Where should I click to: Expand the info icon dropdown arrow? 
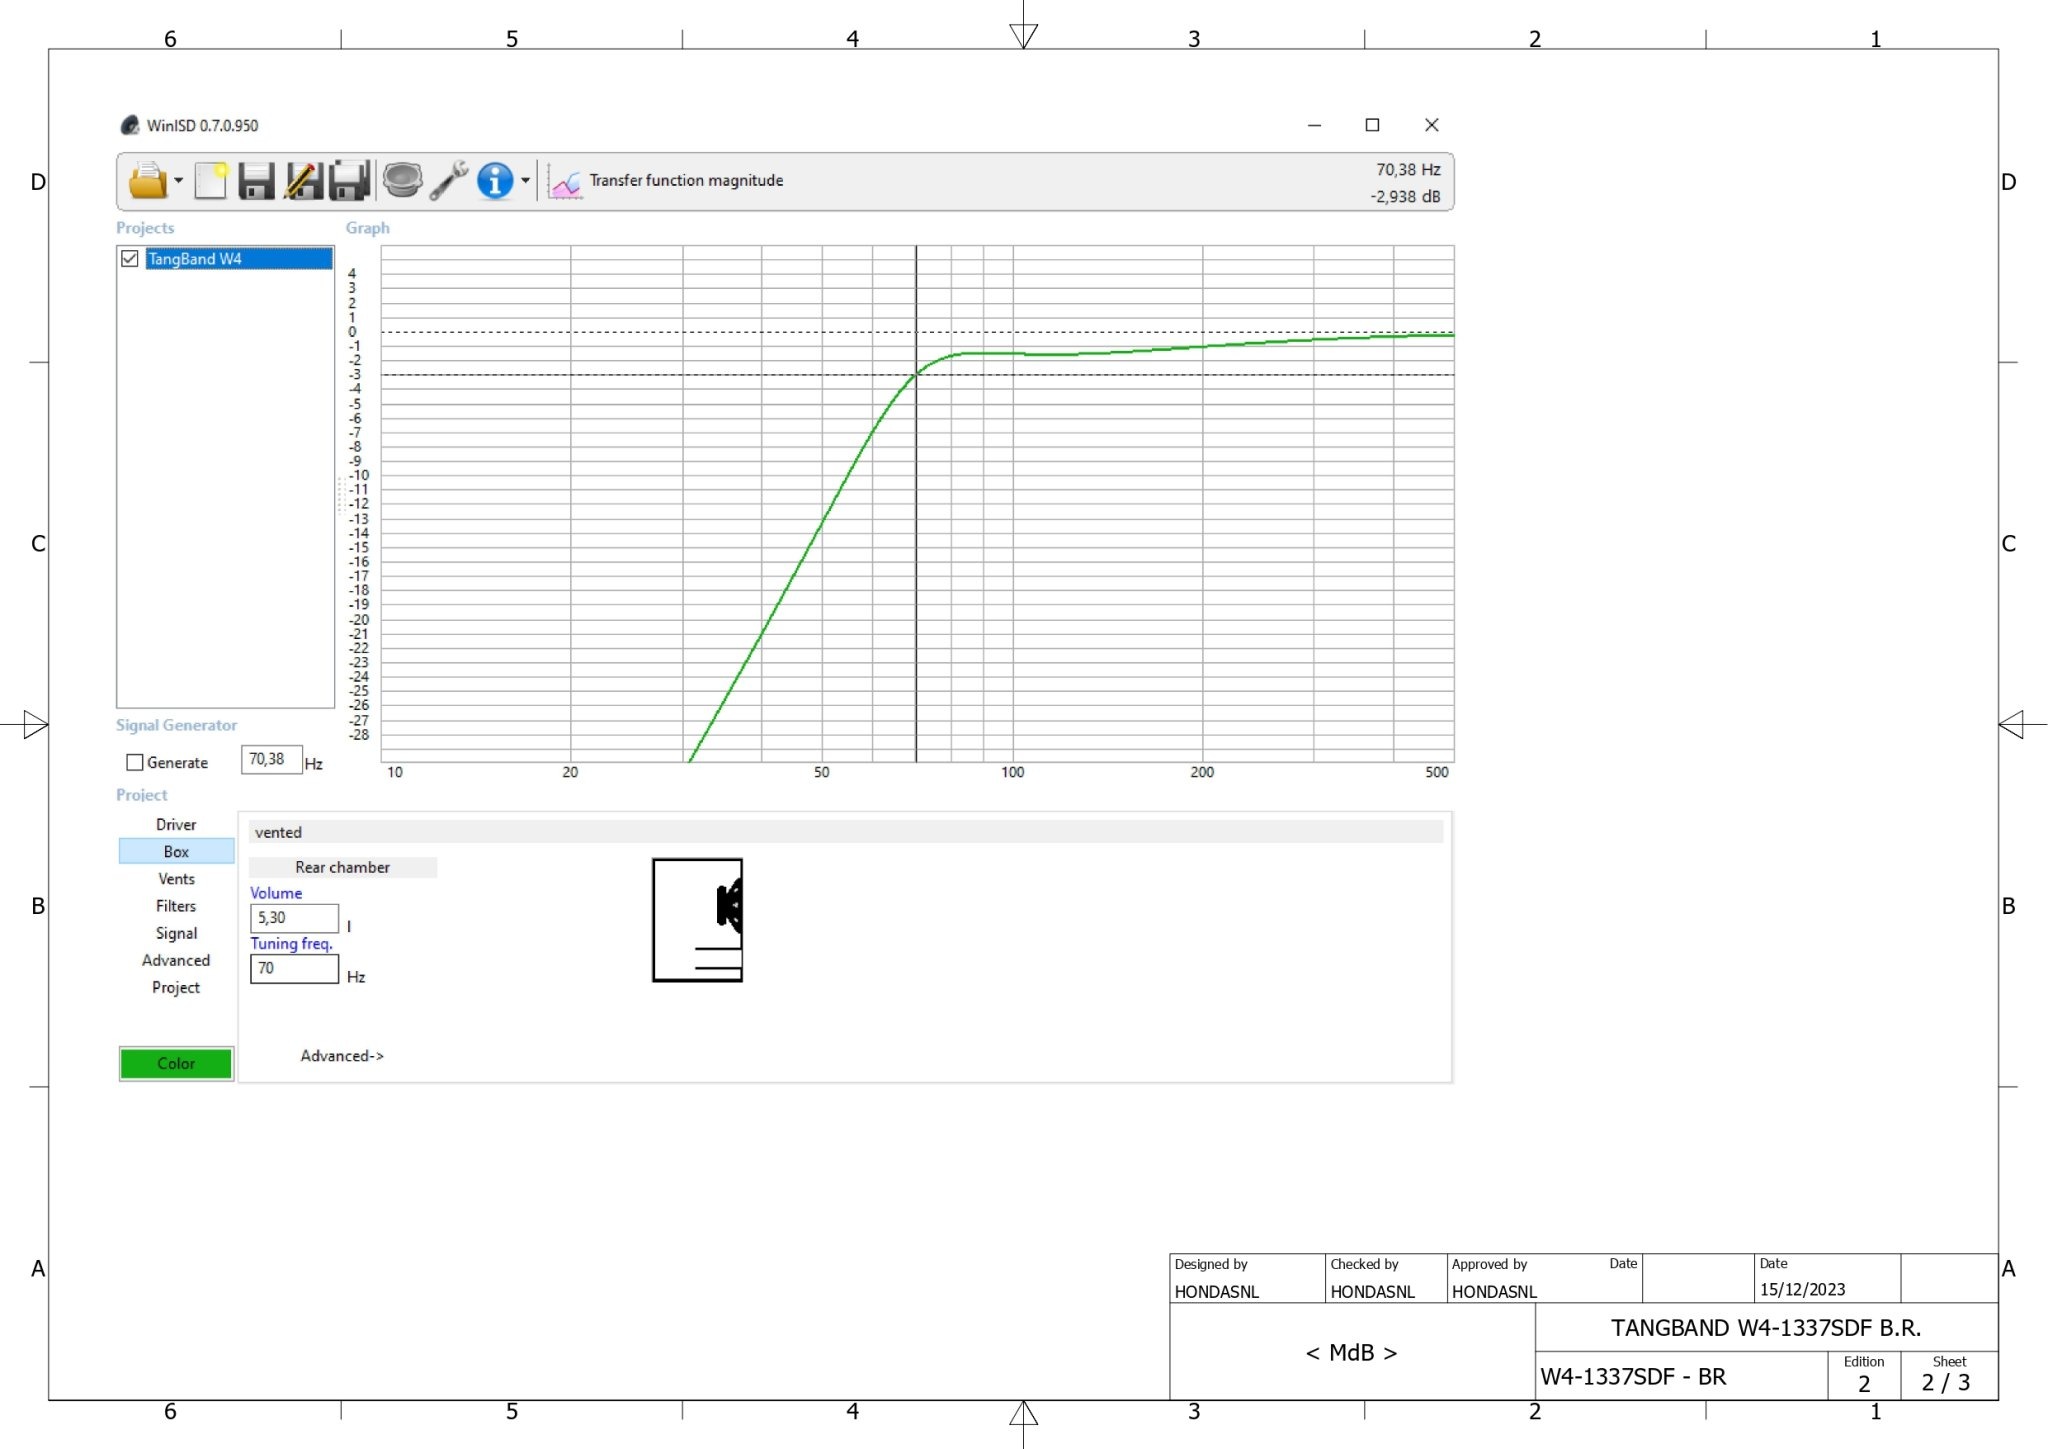click(x=525, y=181)
